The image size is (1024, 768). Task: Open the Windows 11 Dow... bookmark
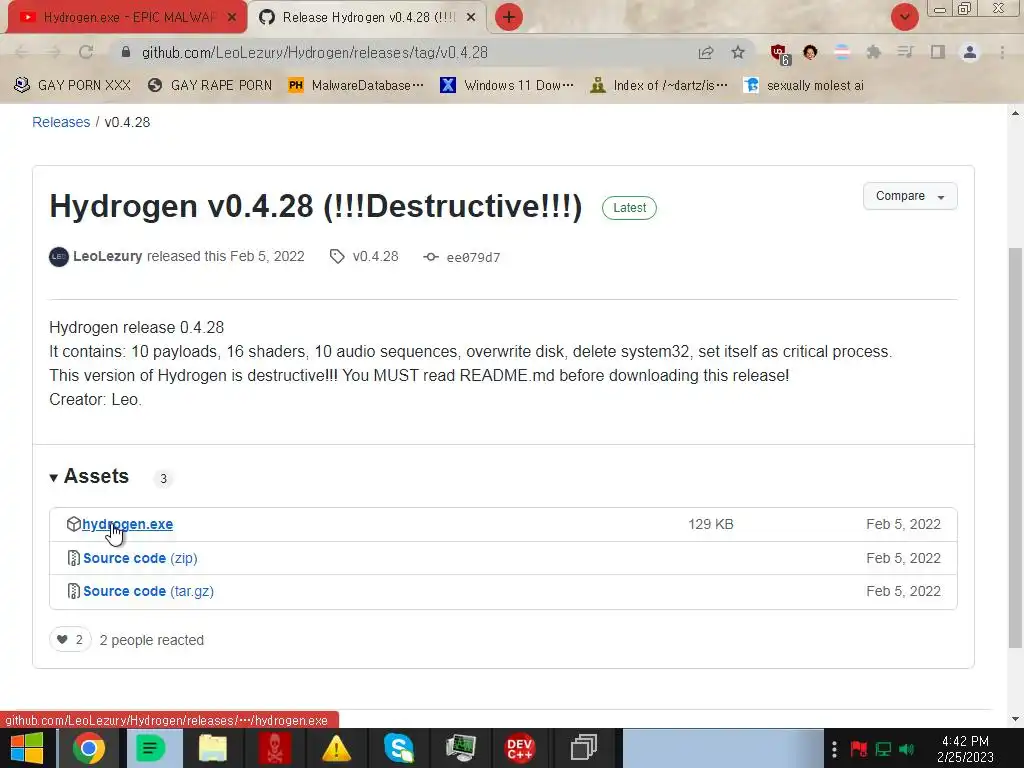click(x=507, y=85)
